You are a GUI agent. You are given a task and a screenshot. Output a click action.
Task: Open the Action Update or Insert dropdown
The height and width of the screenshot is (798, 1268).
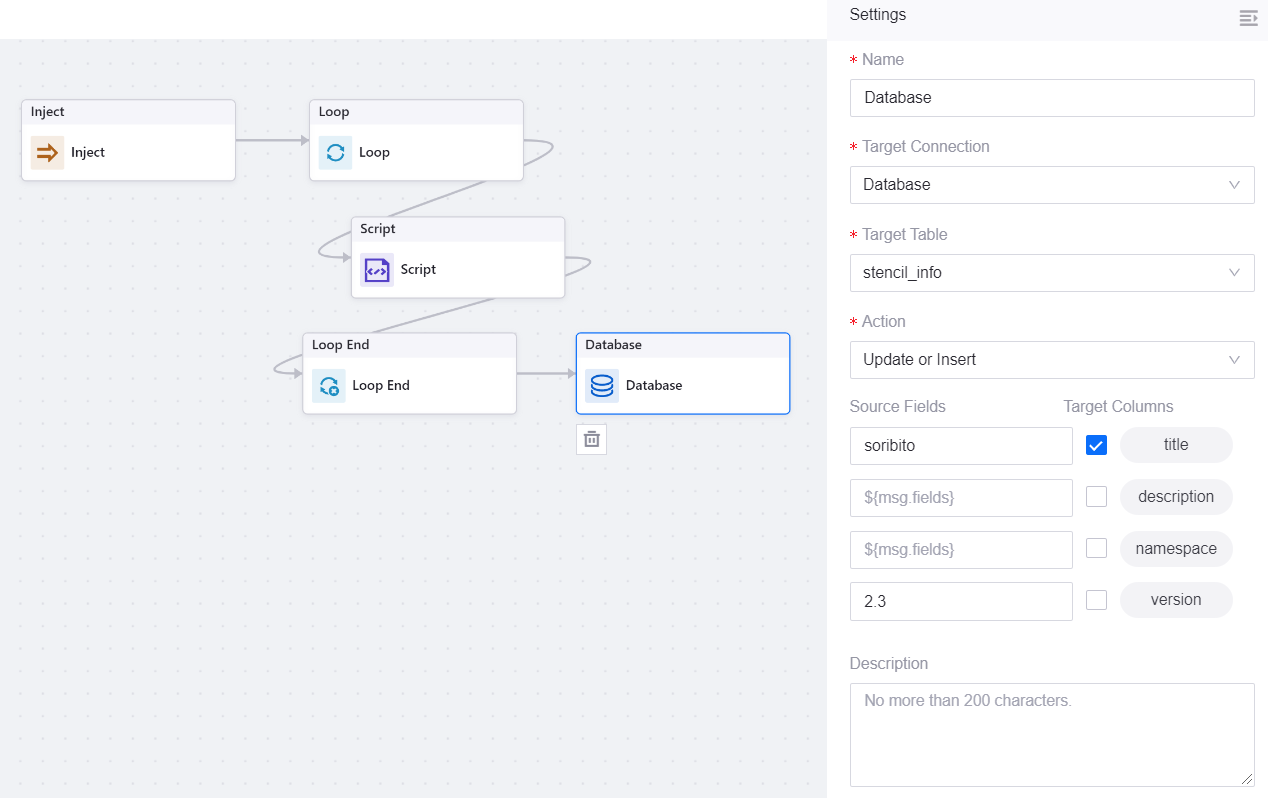pyautogui.click(x=1051, y=360)
